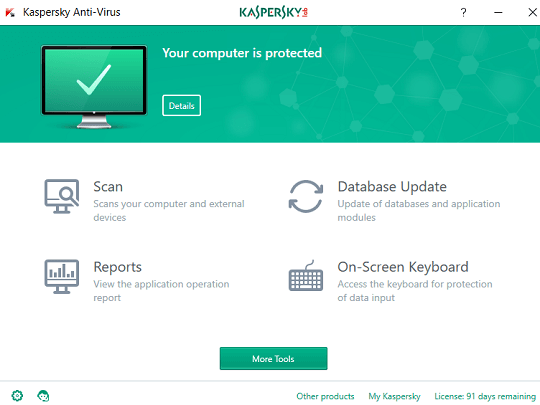Click the protected monitor checkmark image
Screen dimensions: 540x405
[94, 87]
